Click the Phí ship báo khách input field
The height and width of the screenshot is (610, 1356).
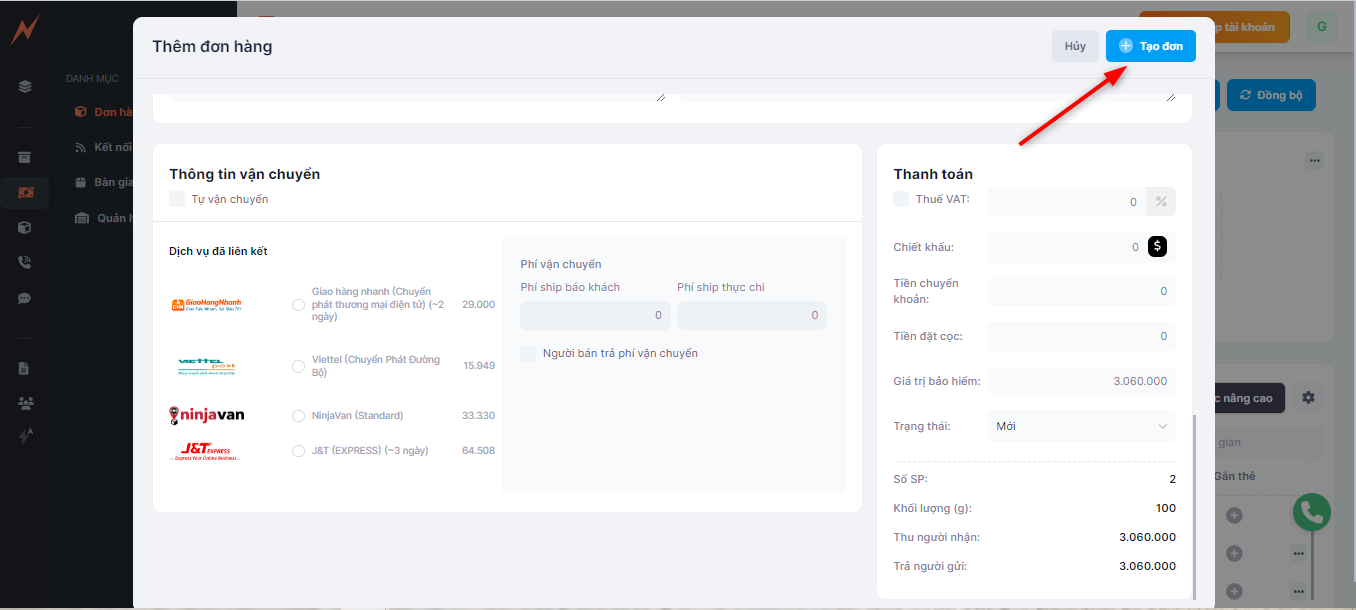click(595, 315)
